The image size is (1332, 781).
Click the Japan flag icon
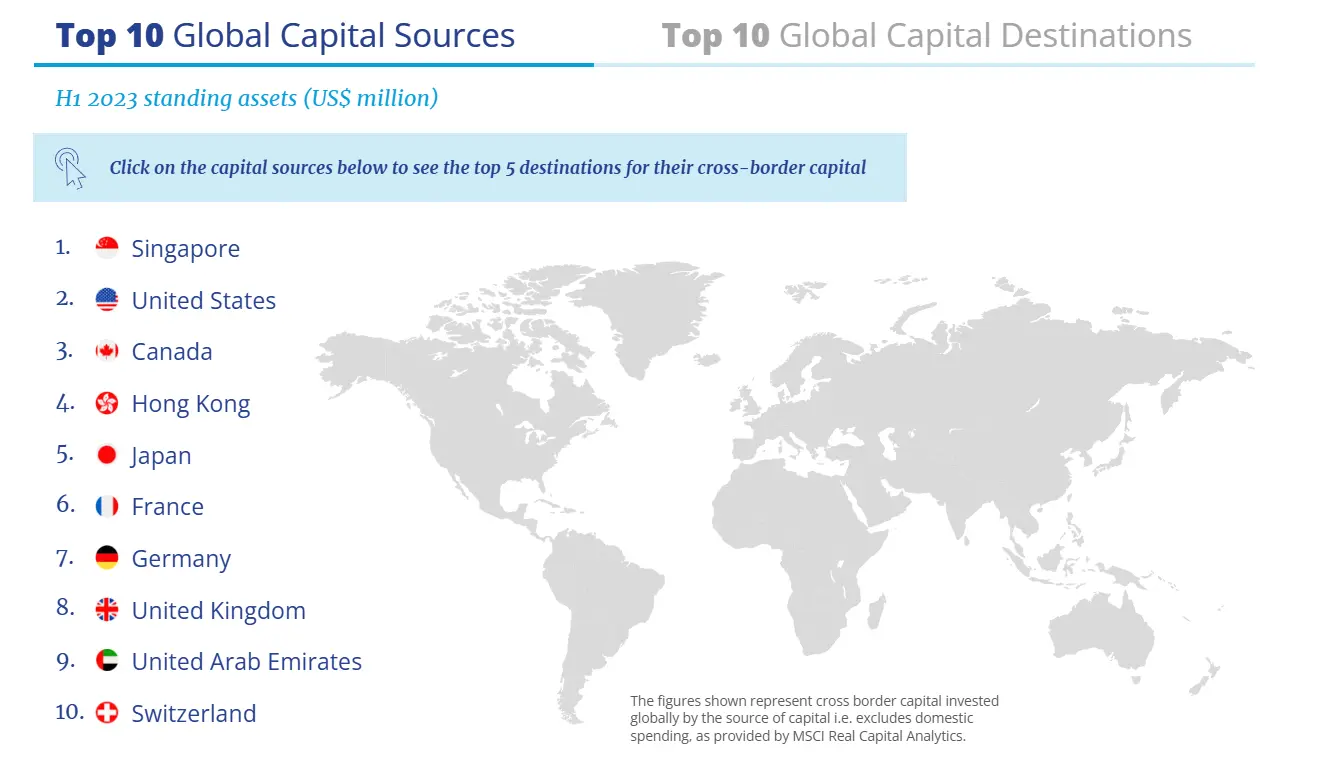point(107,455)
